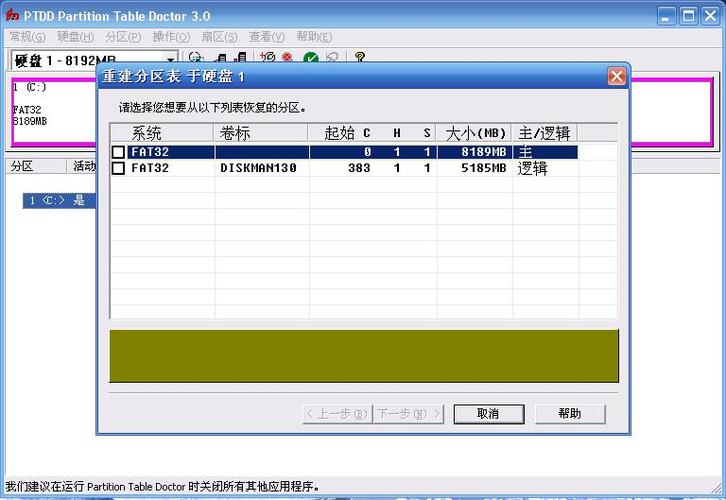The height and width of the screenshot is (500, 726).
Task: Click the 卷标 column header
Action: pos(261,133)
